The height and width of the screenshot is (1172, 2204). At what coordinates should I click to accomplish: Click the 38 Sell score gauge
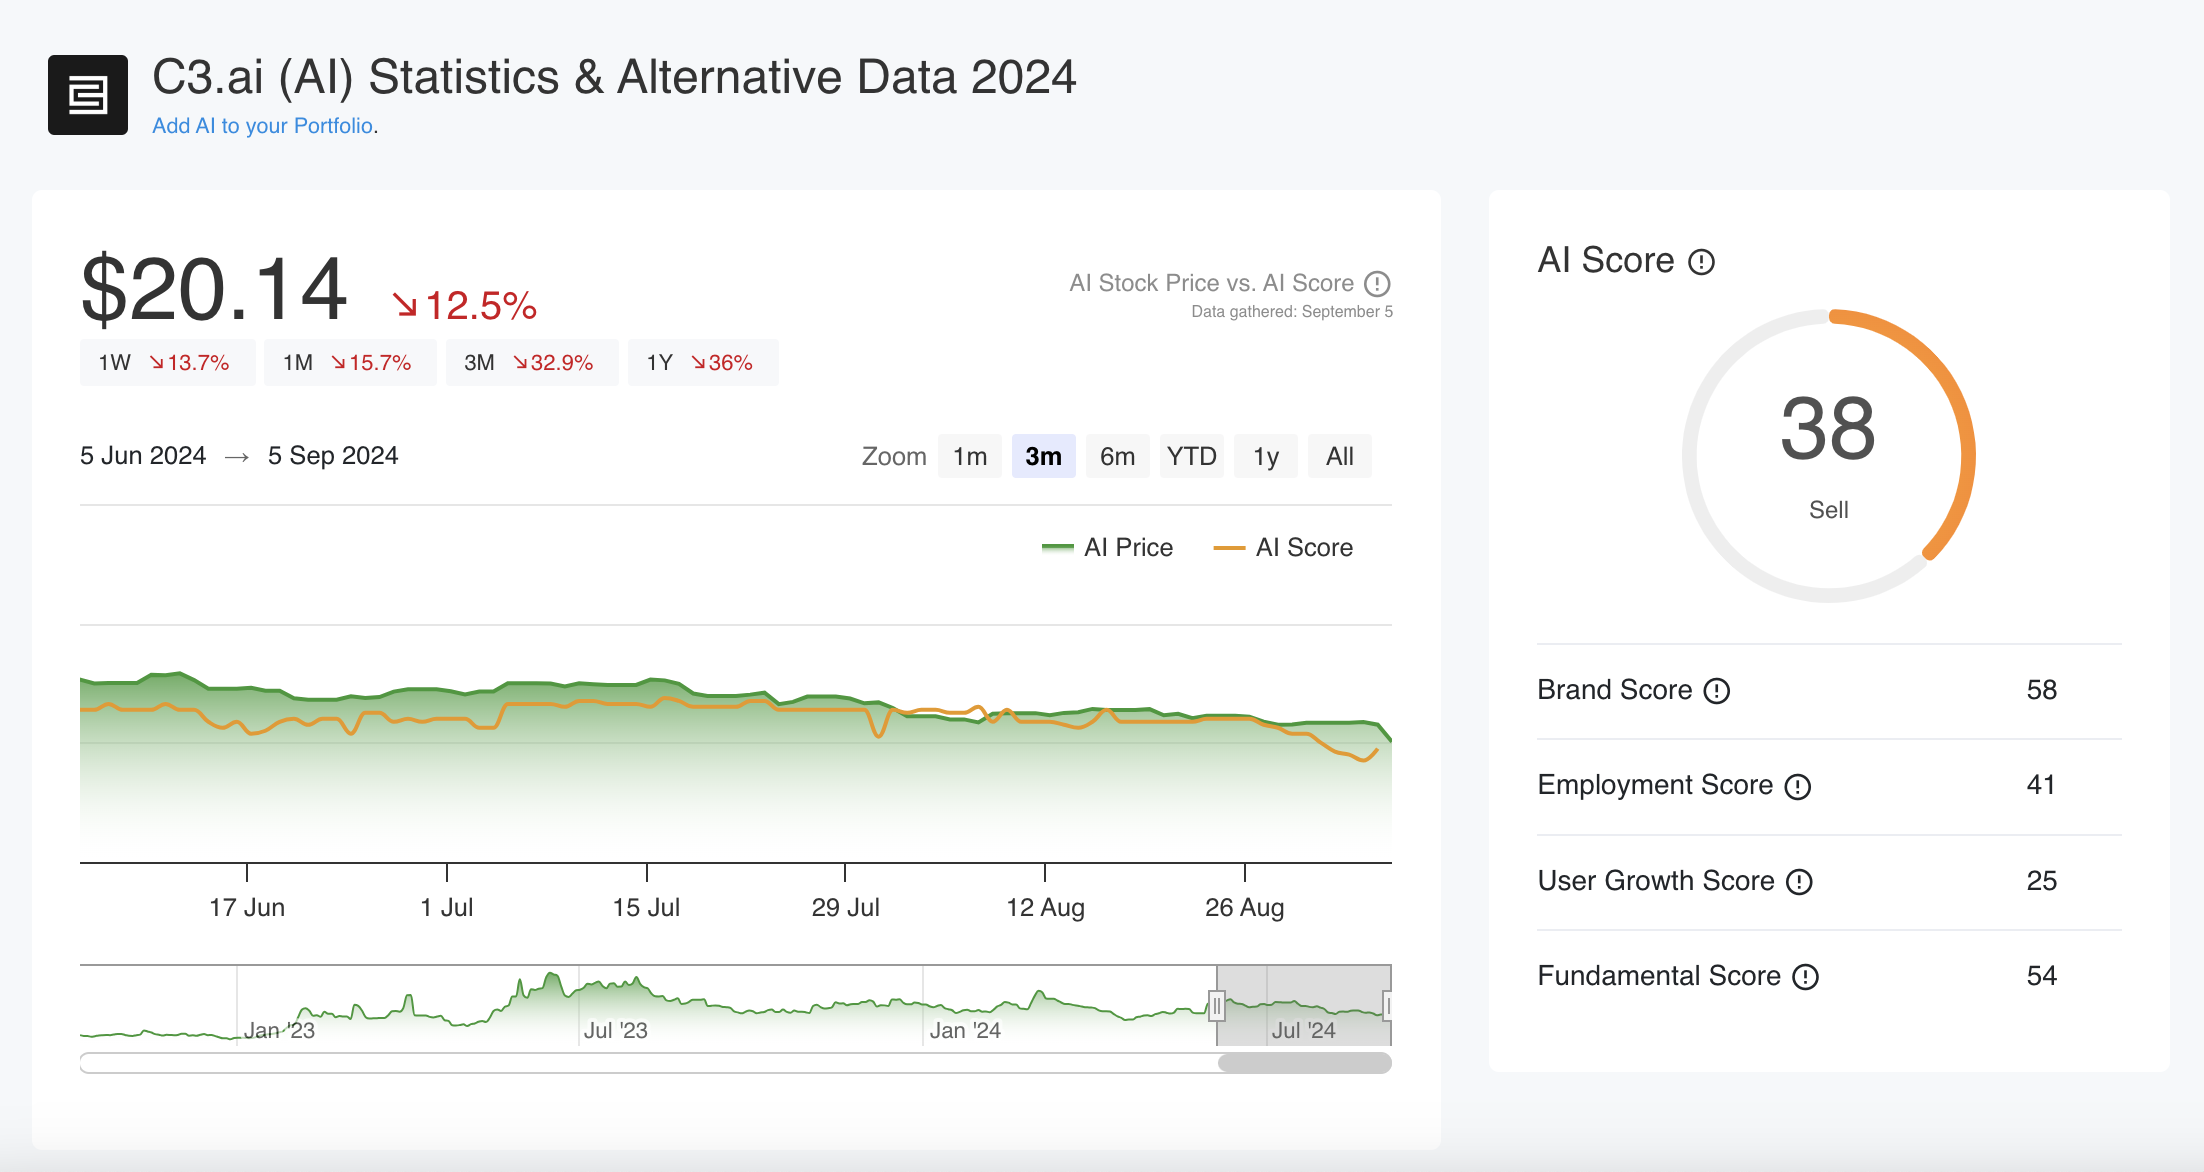click(1829, 456)
